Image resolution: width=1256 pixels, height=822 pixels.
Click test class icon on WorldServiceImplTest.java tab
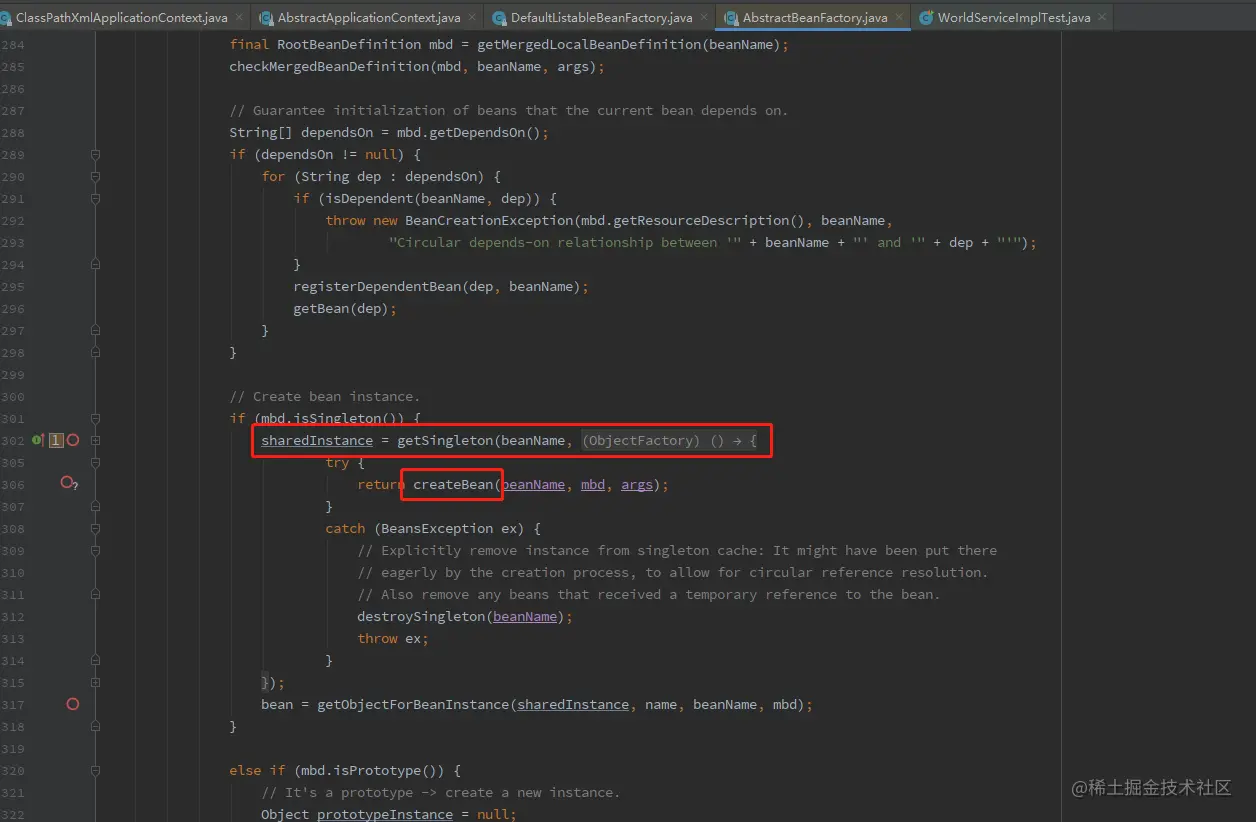click(927, 18)
